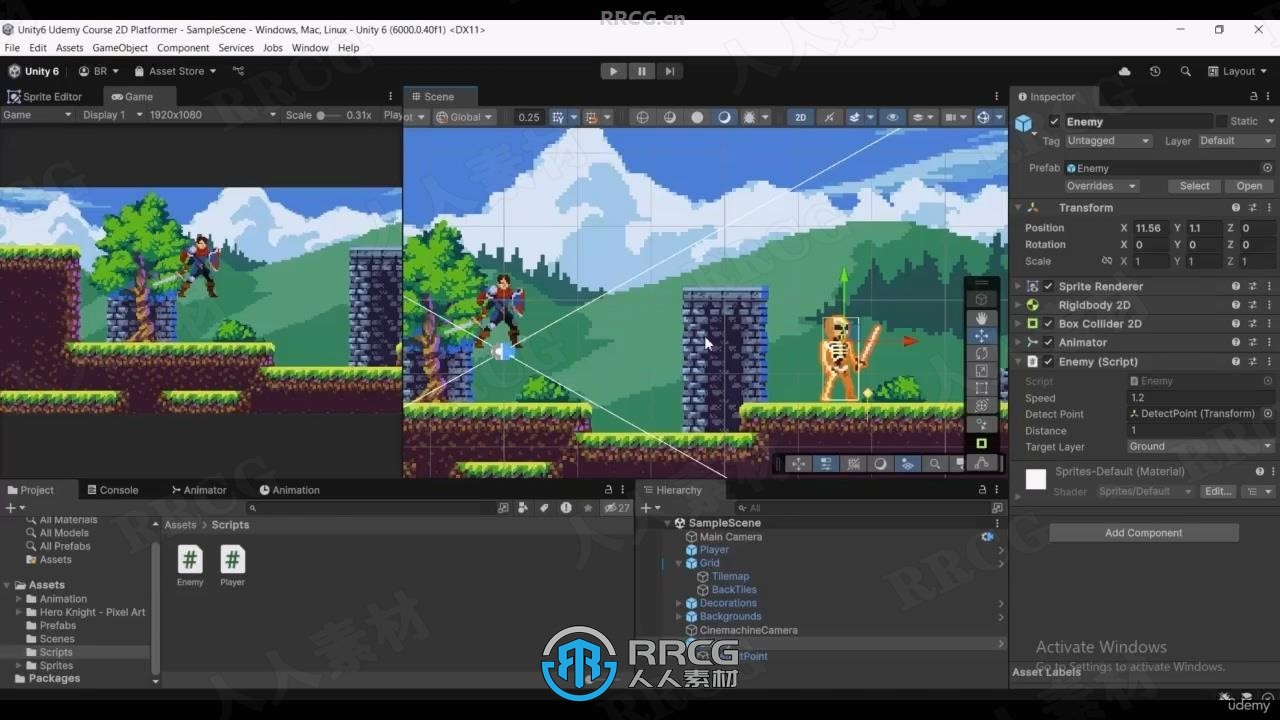Click the Pause button
Screen dimensions: 1280x720
click(x=641, y=71)
